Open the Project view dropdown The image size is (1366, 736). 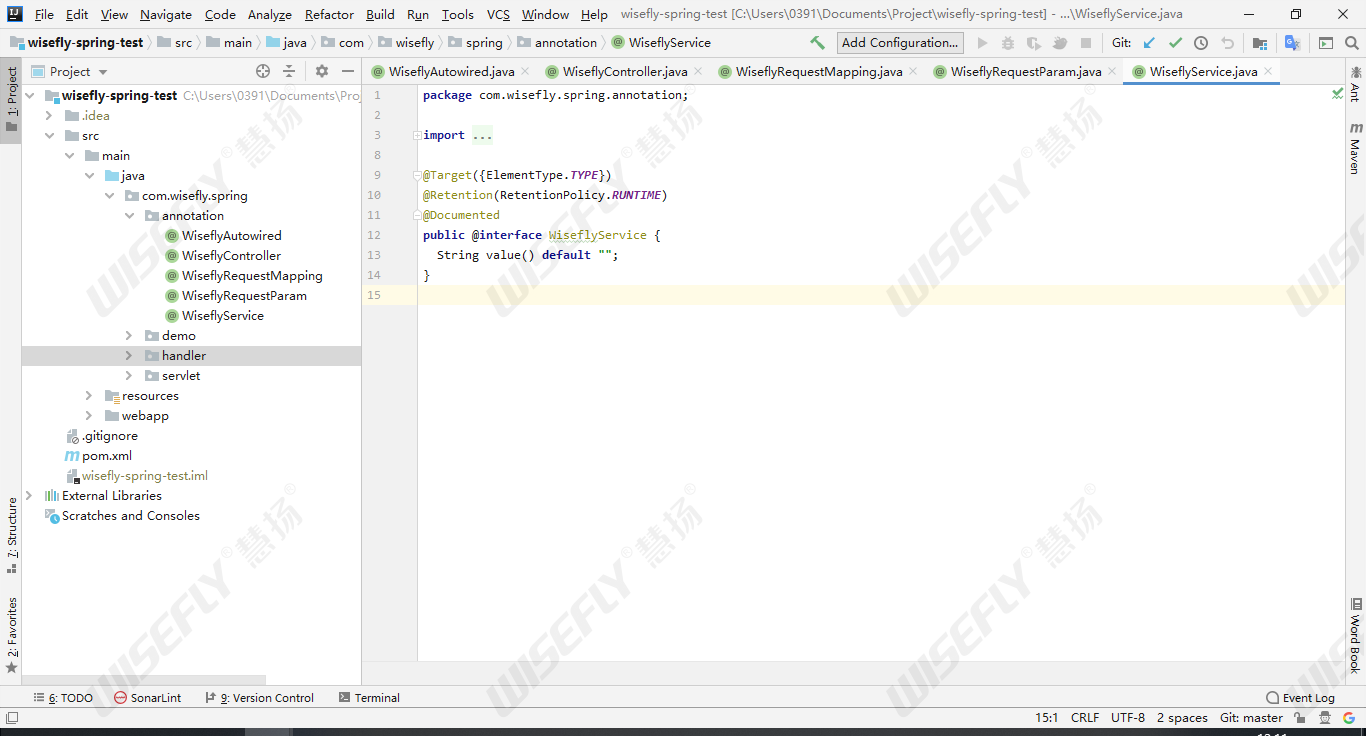[x=70, y=71]
